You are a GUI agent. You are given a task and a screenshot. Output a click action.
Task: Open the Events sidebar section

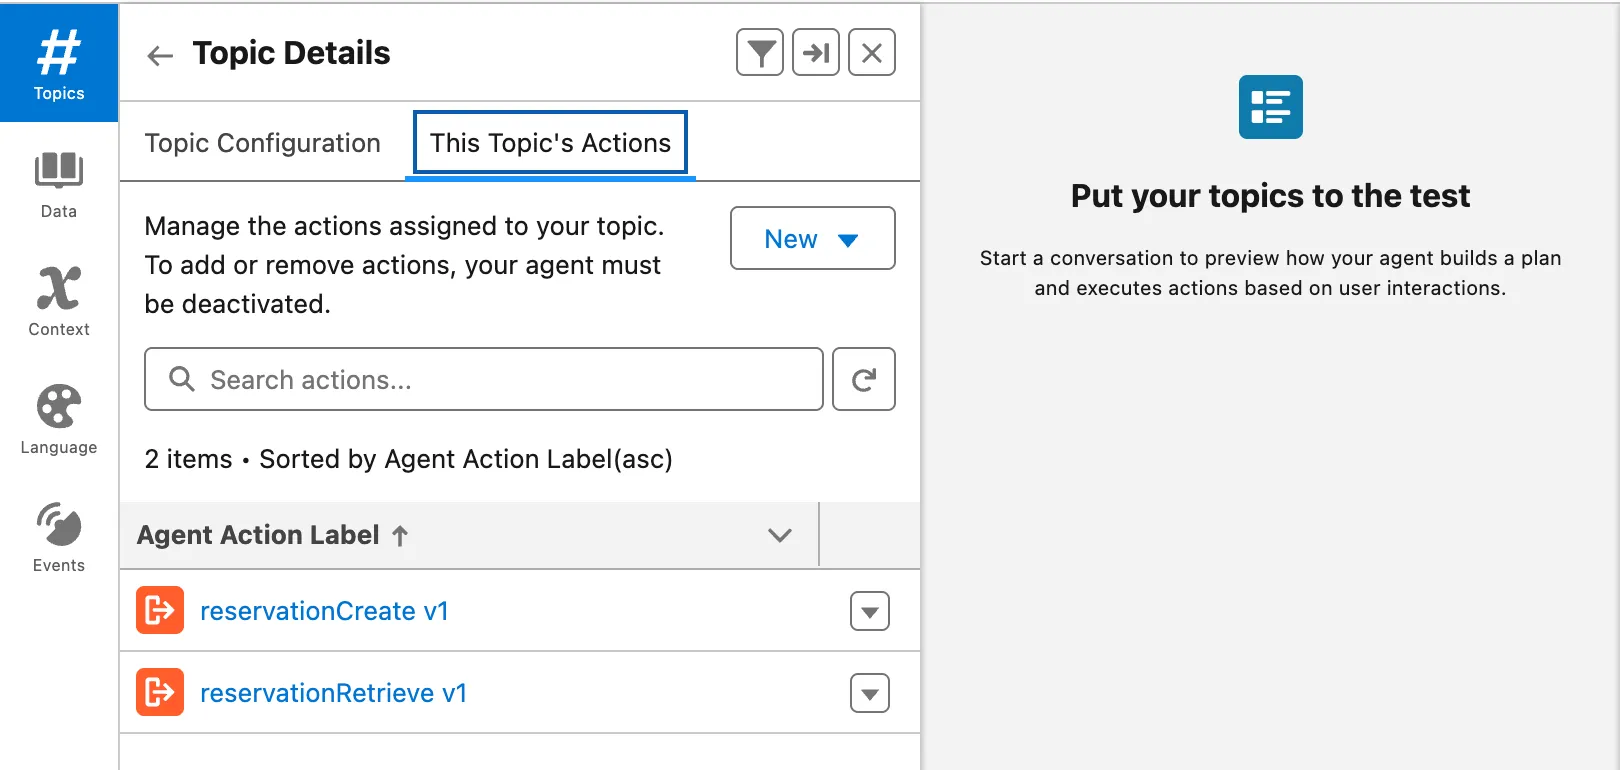pos(59,537)
